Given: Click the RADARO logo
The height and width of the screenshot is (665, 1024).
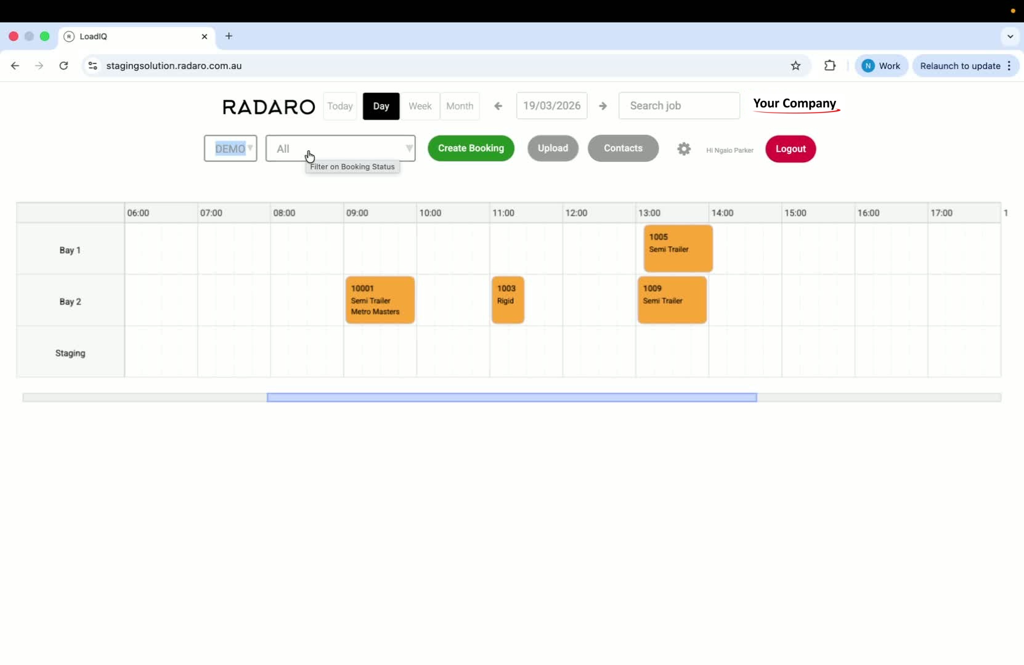Looking at the screenshot, I should click(x=268, y=106).
